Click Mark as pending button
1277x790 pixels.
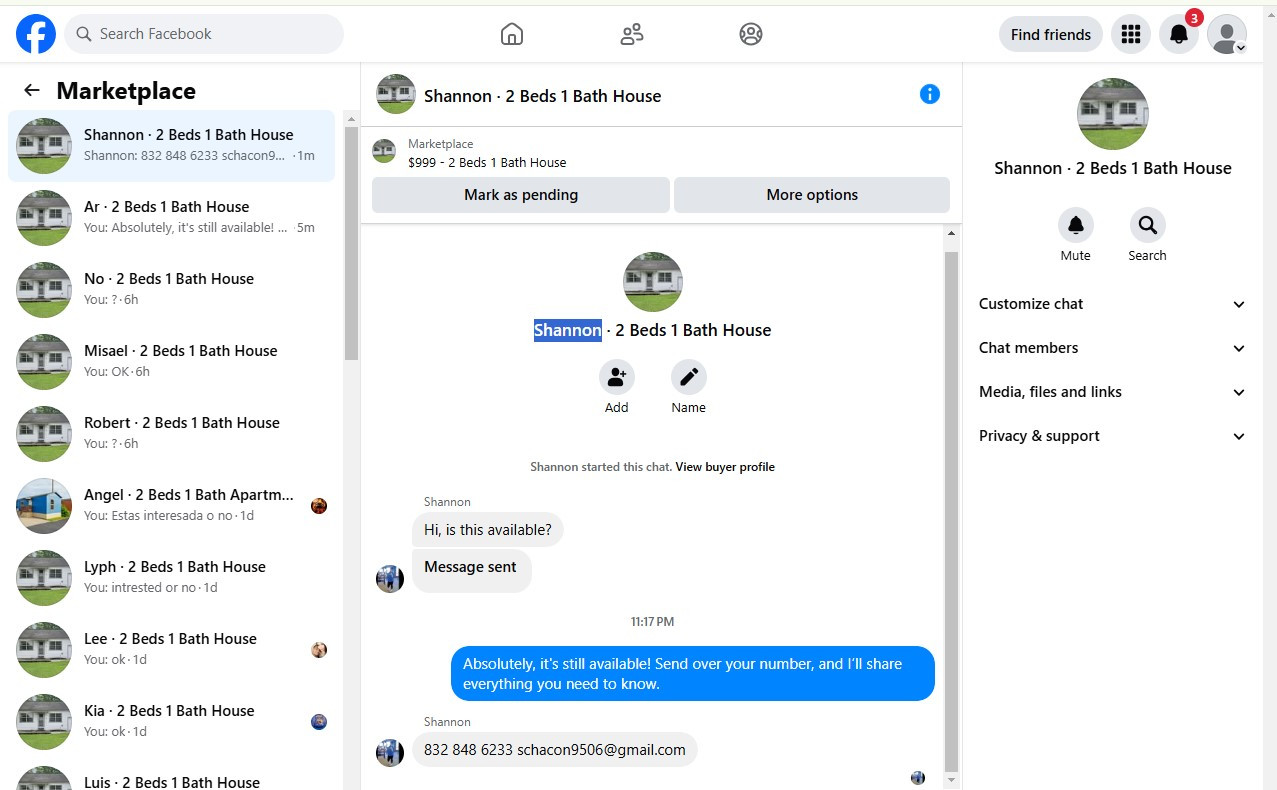pos(521,195)
